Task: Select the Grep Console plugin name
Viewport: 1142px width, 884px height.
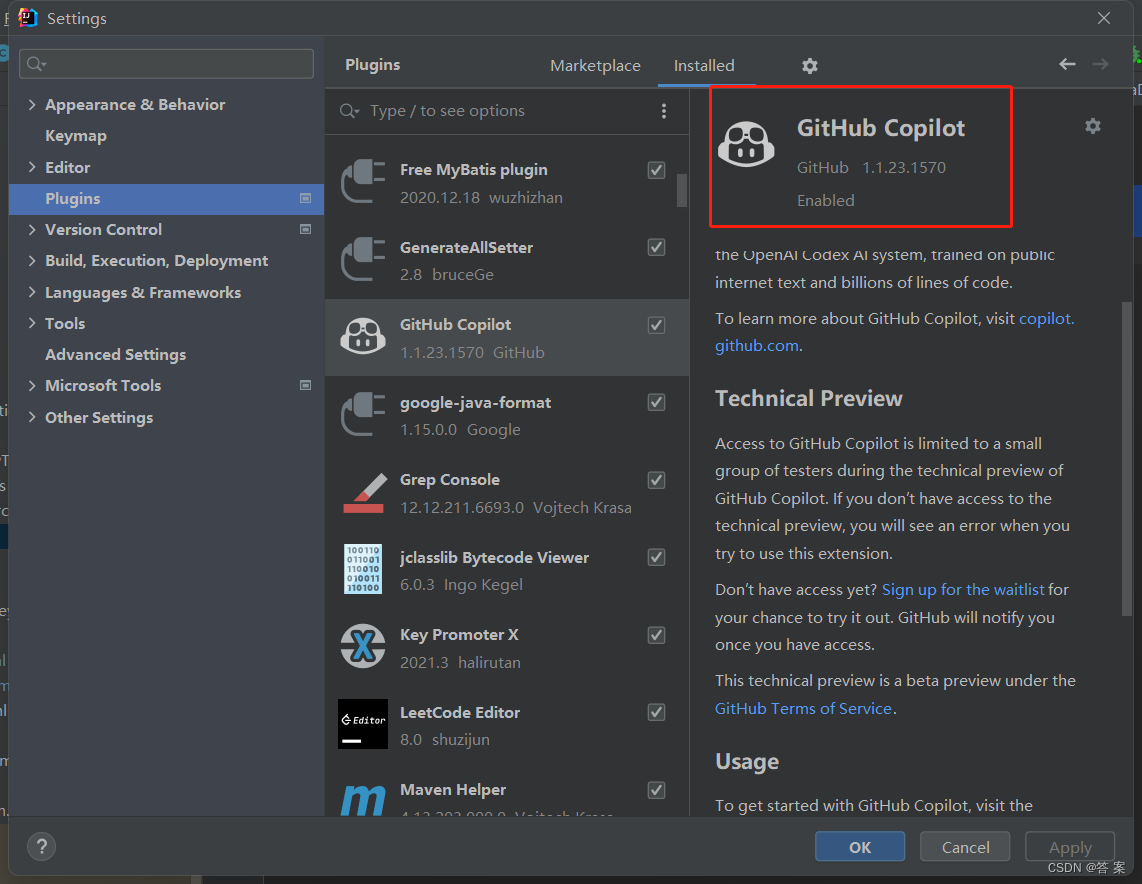Action: click(x=449, y=480)
